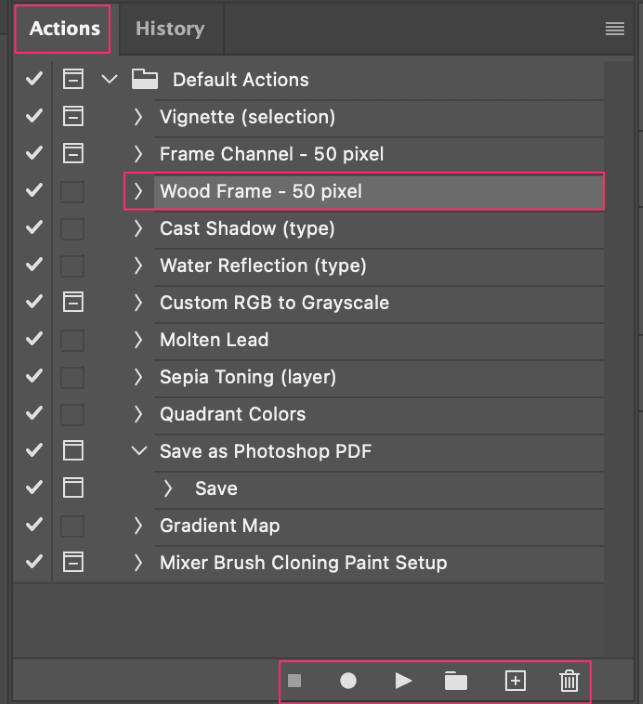Open the Actions panel hamburger menu
Image resolution: width=643 pixels, height=704 pixels.
tap(615, 29)
